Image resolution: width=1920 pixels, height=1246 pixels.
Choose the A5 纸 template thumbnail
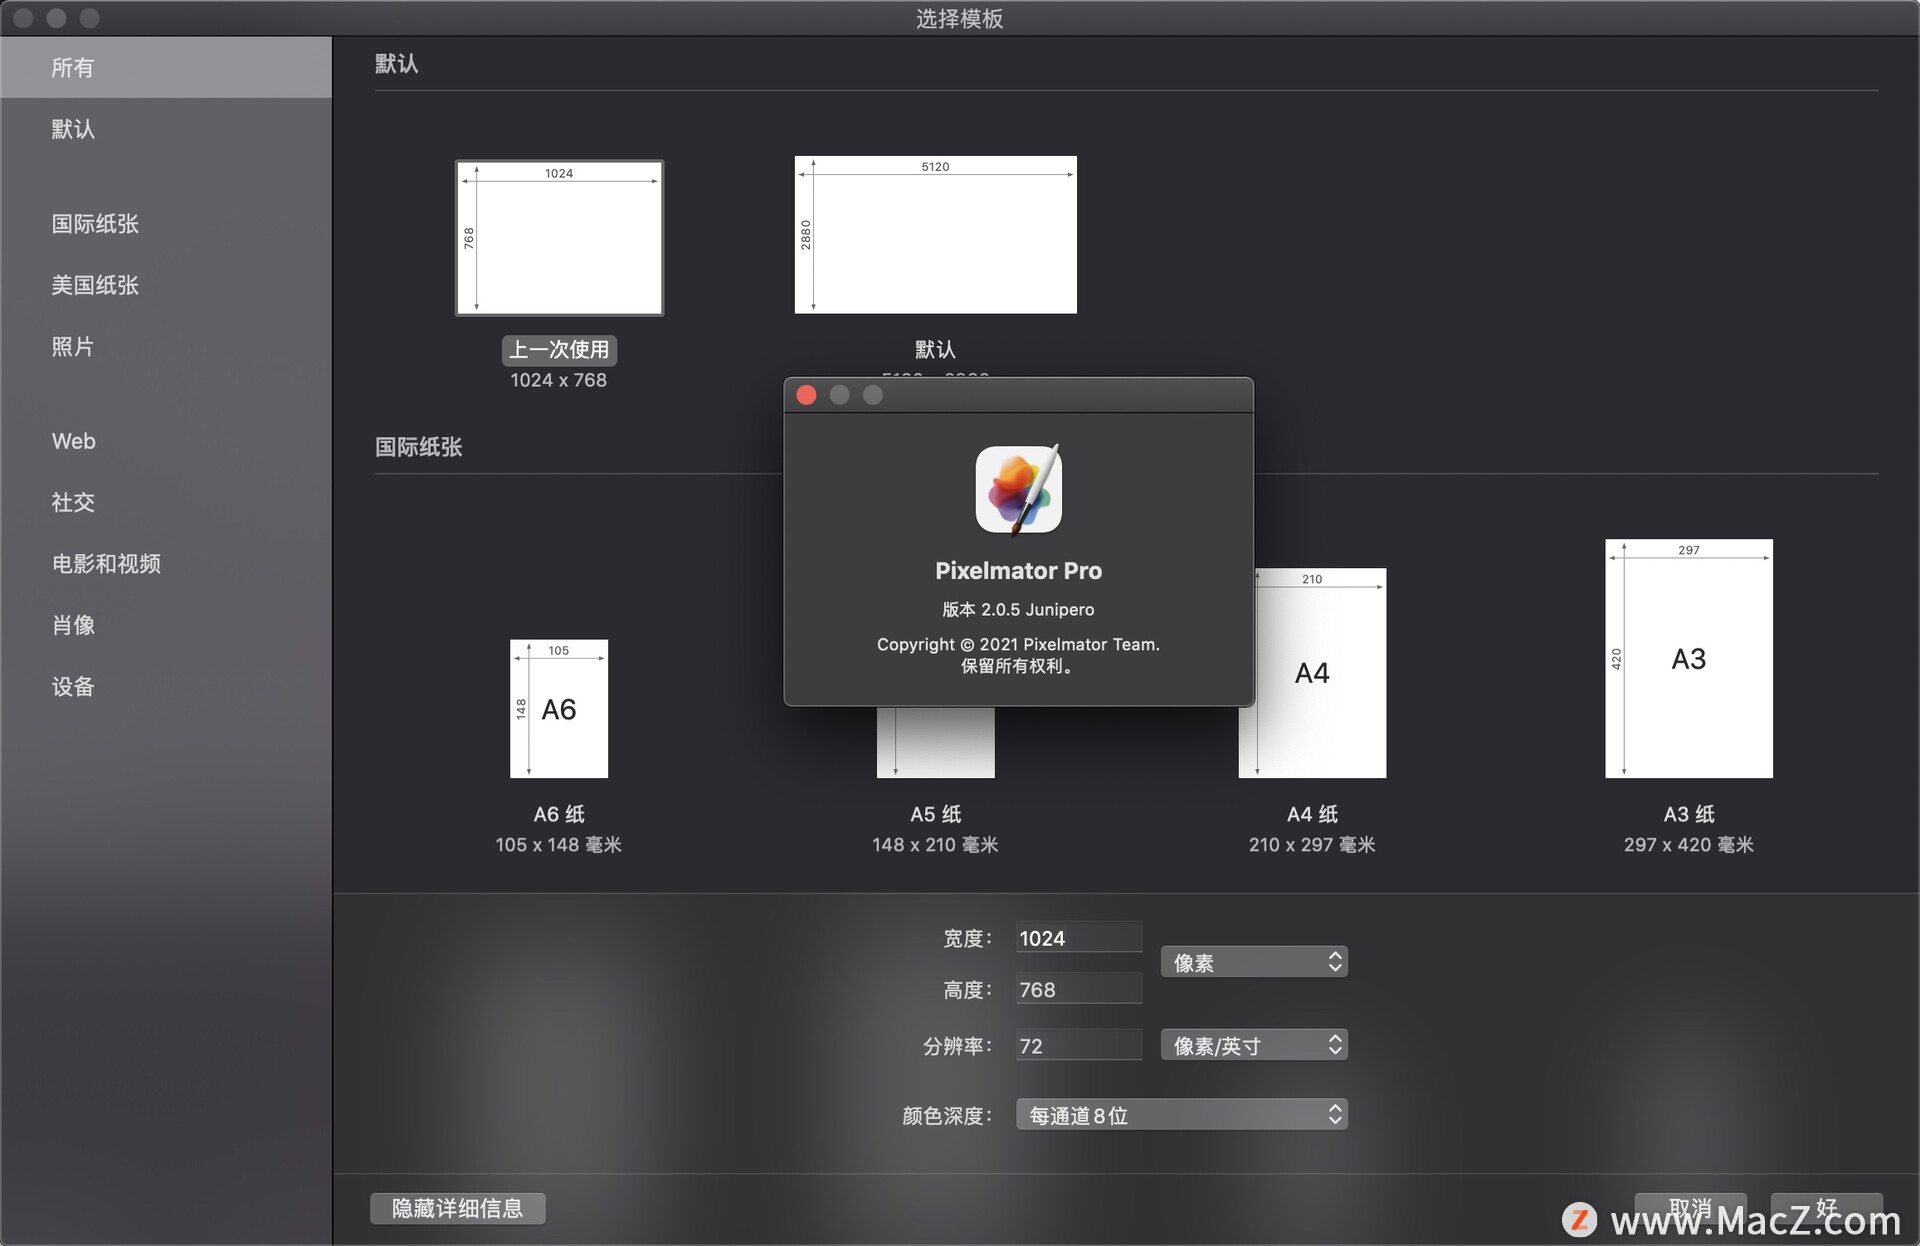(935, 742)
